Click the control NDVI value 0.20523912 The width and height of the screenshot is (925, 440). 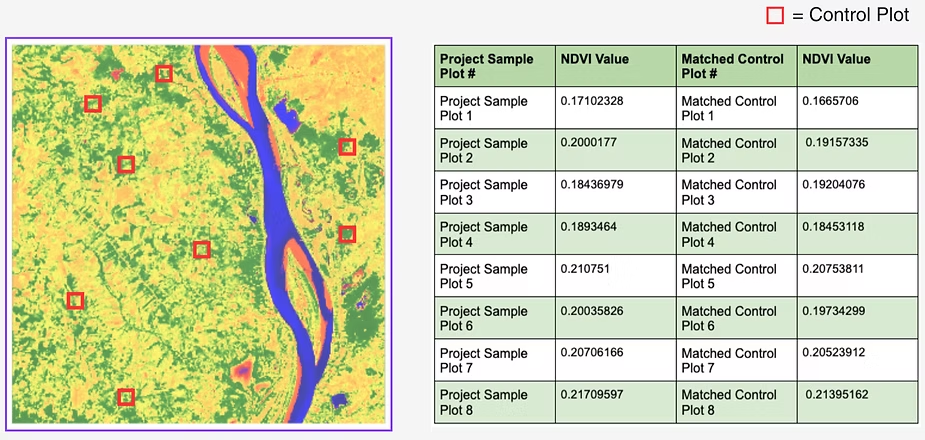[834, 353]
